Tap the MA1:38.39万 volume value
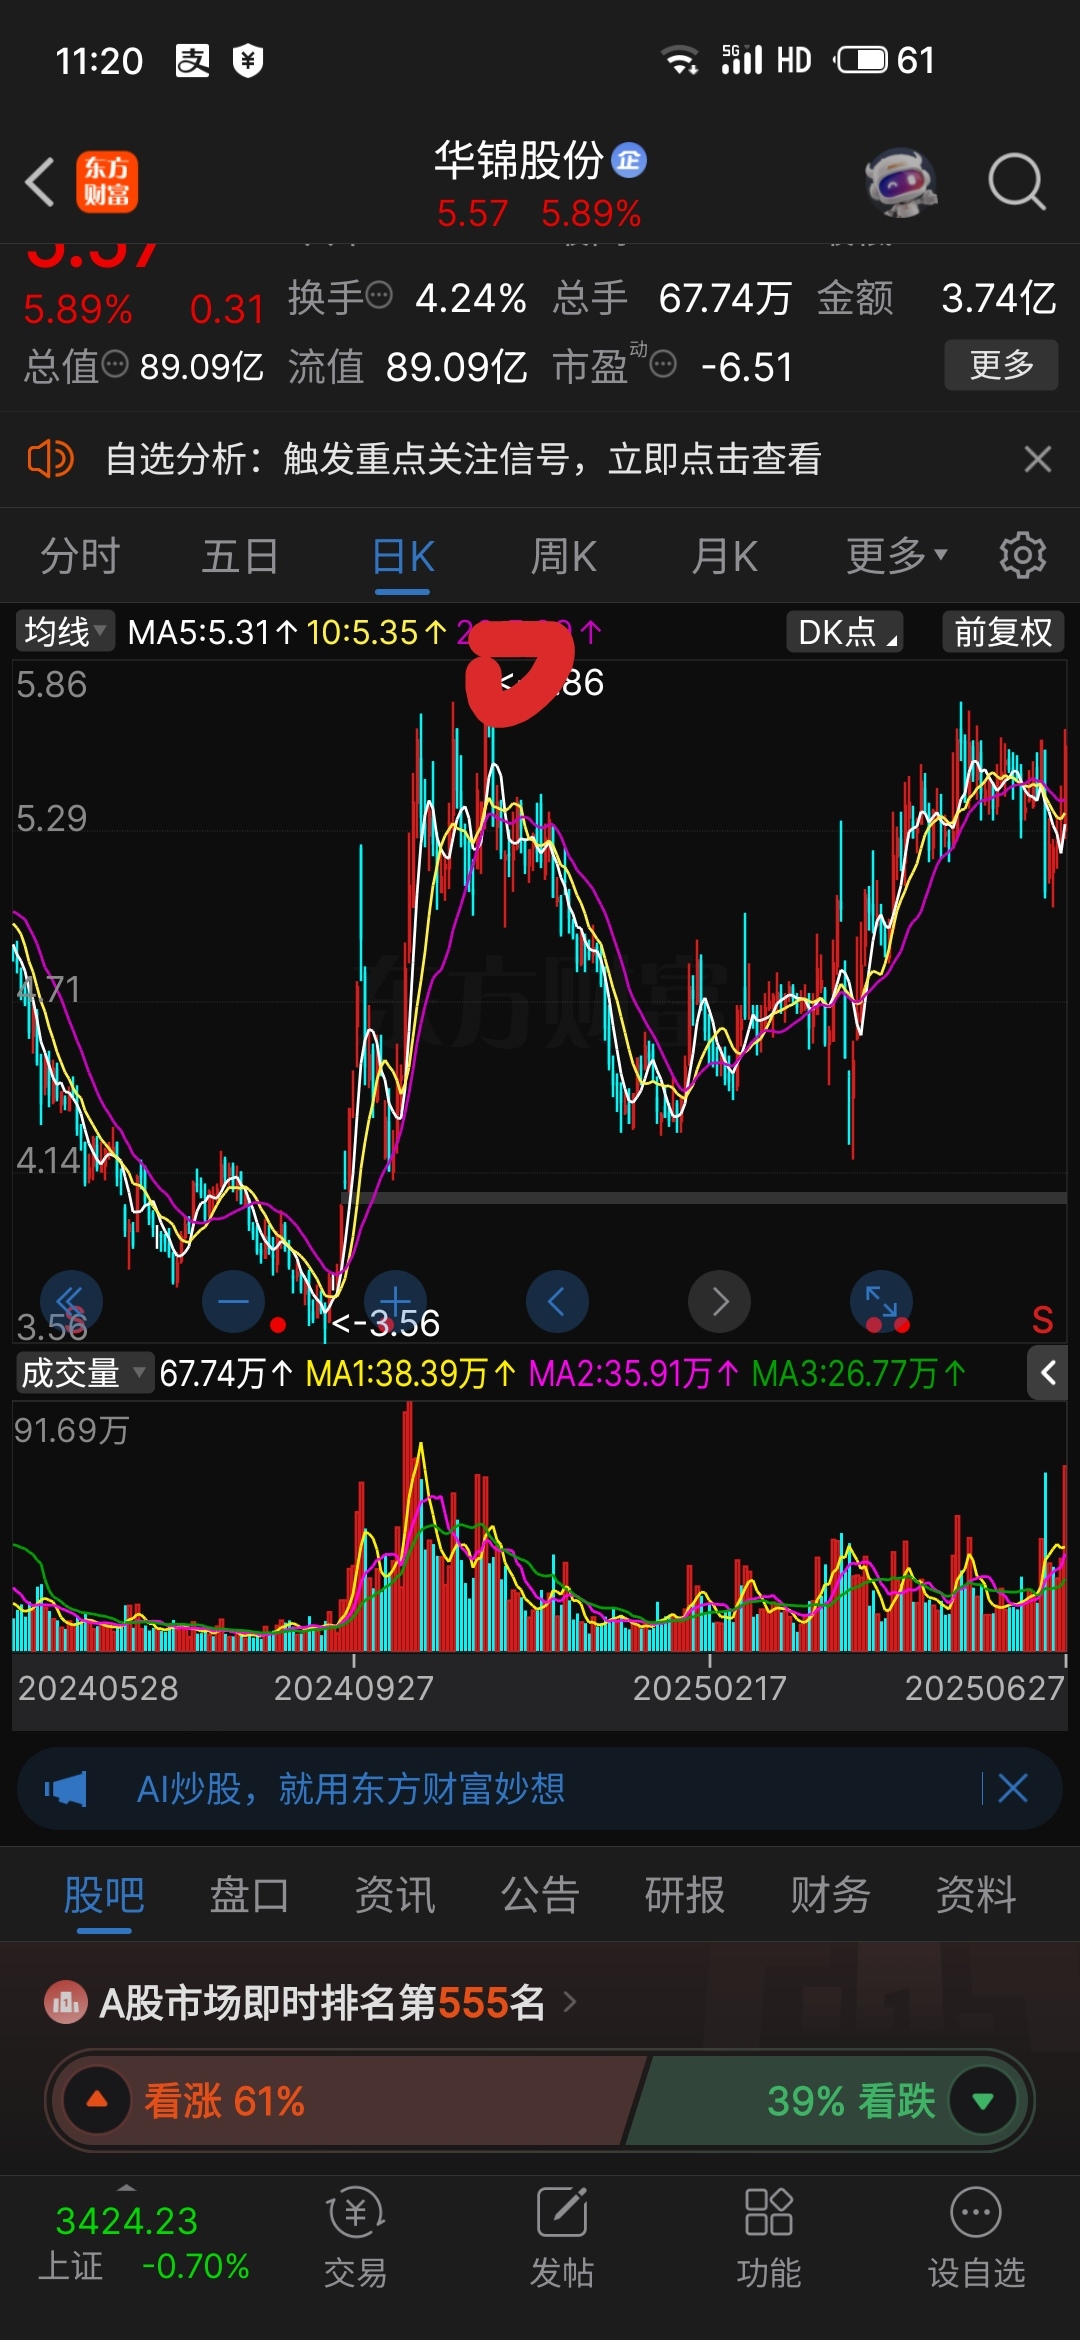Screen dimensions: 1080x2340 pos(410,1373)
